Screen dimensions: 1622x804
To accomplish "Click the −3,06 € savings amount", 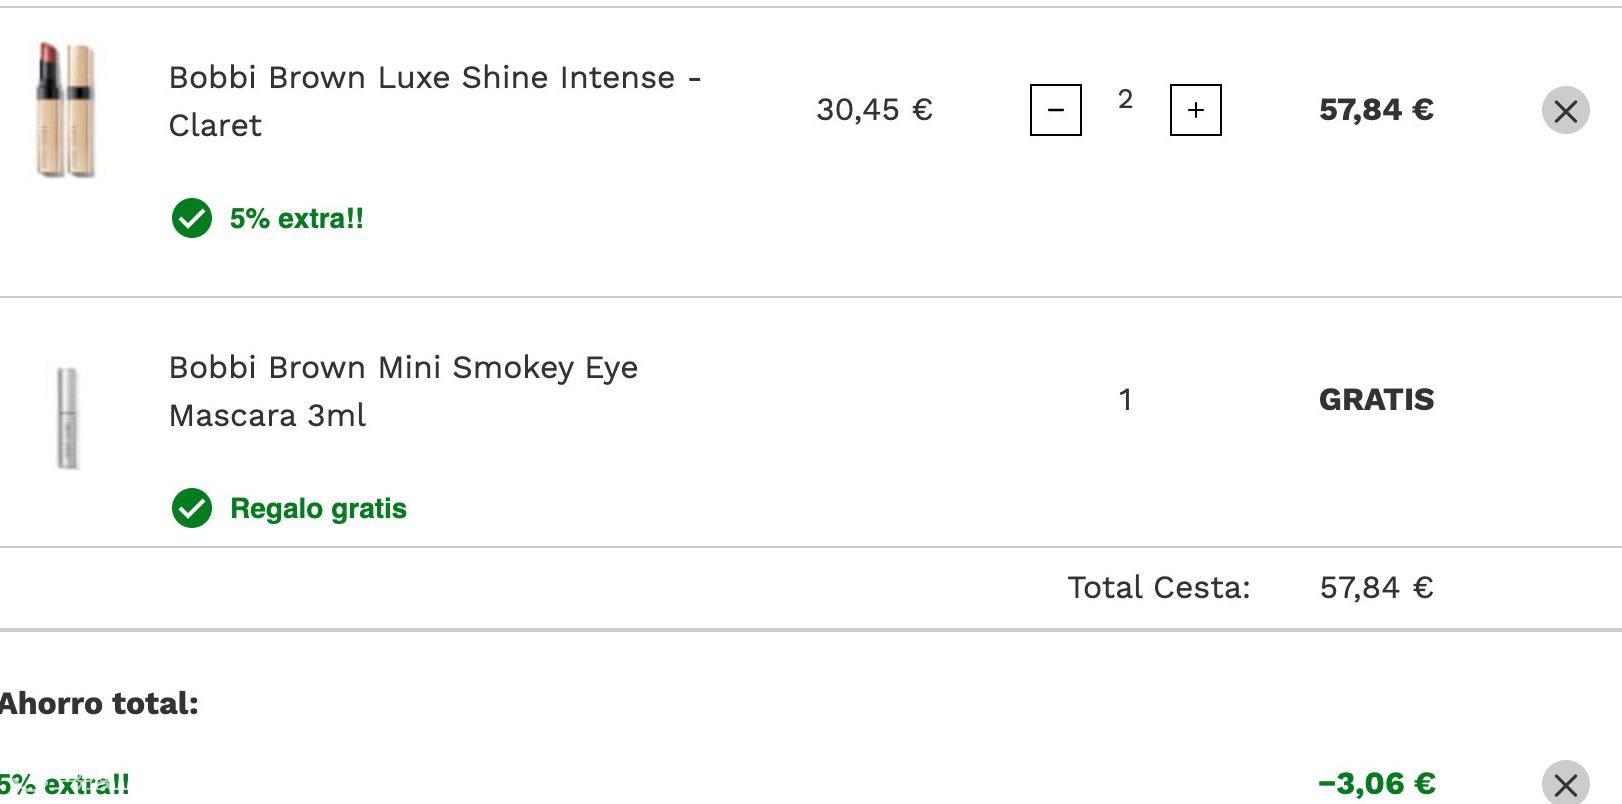I will pyautogui.click(x=1376, y=783).
